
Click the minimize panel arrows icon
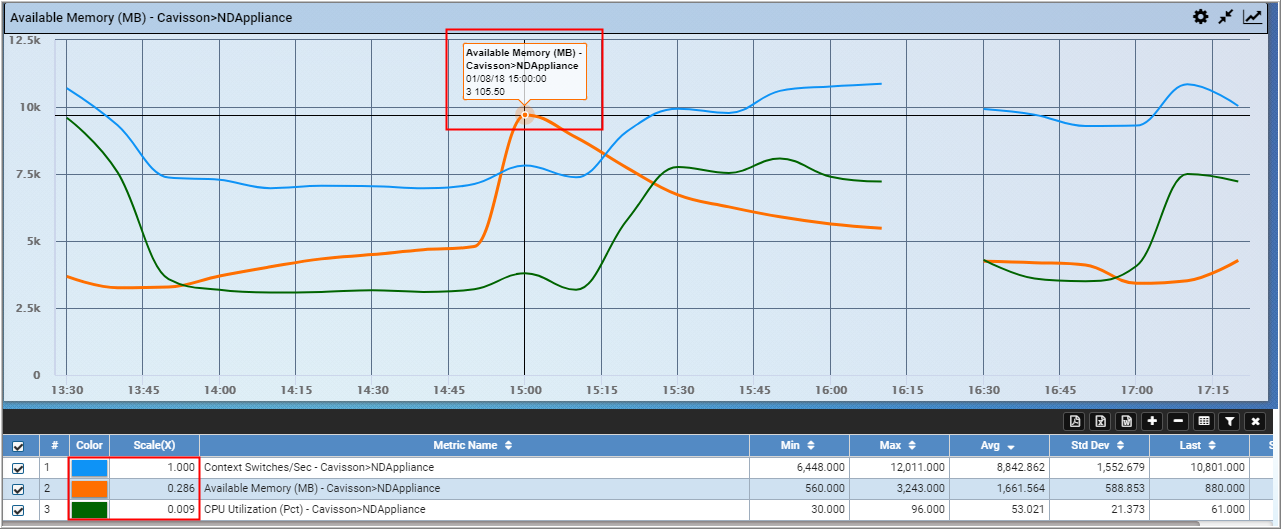point(1227,16)
